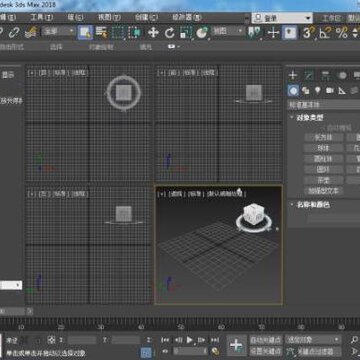Click the 长方体 (Box) button
Viewport: 360px width, 360px height.
click(x=324, y=137)
